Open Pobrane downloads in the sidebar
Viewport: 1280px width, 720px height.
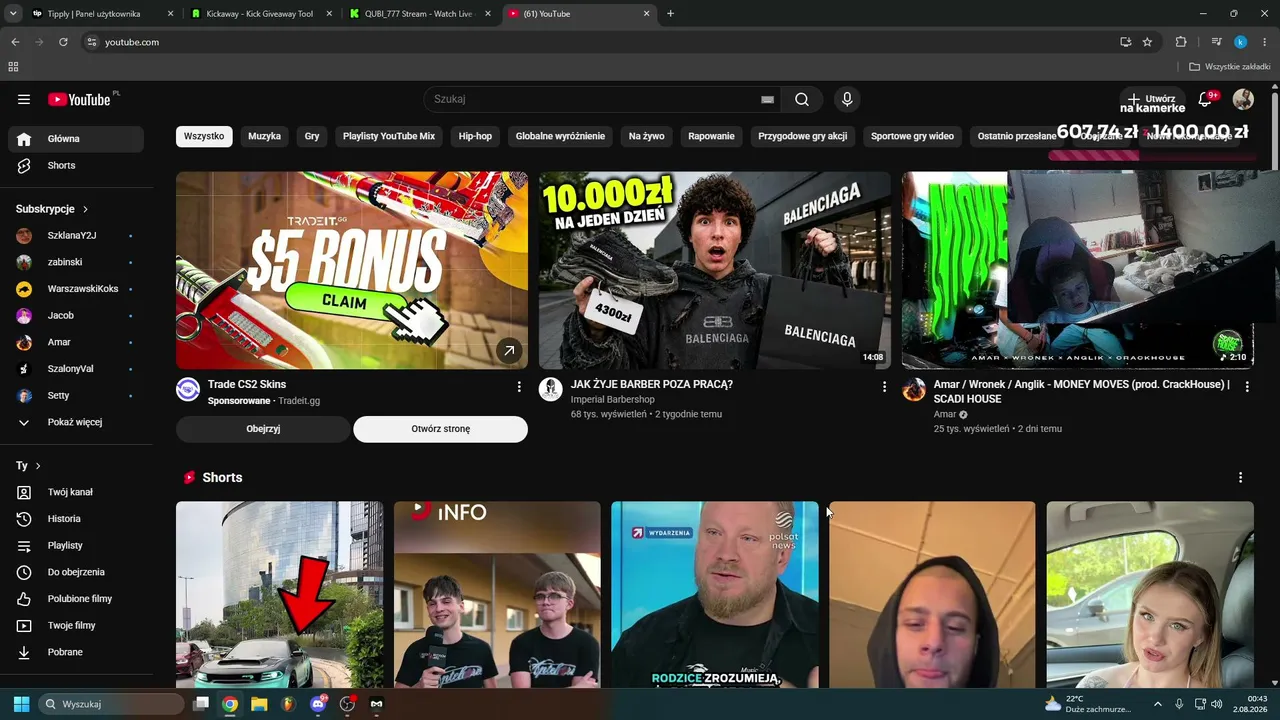tap(76, 652)
